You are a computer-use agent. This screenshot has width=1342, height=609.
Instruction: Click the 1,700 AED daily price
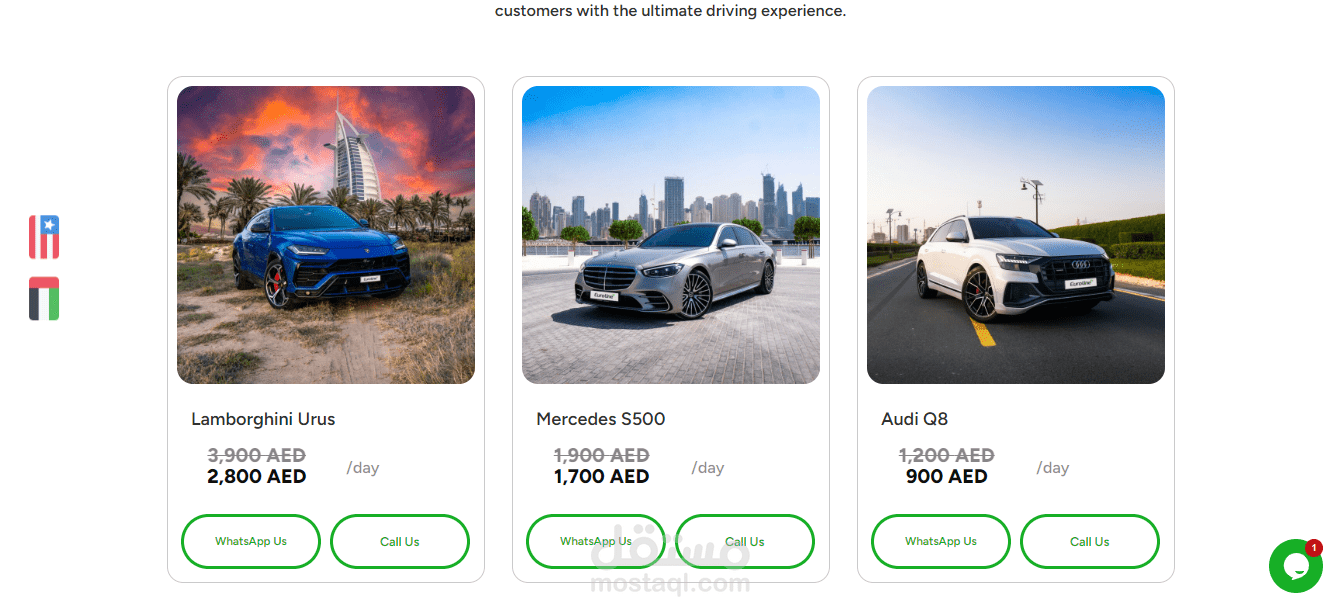coord(602,477)
